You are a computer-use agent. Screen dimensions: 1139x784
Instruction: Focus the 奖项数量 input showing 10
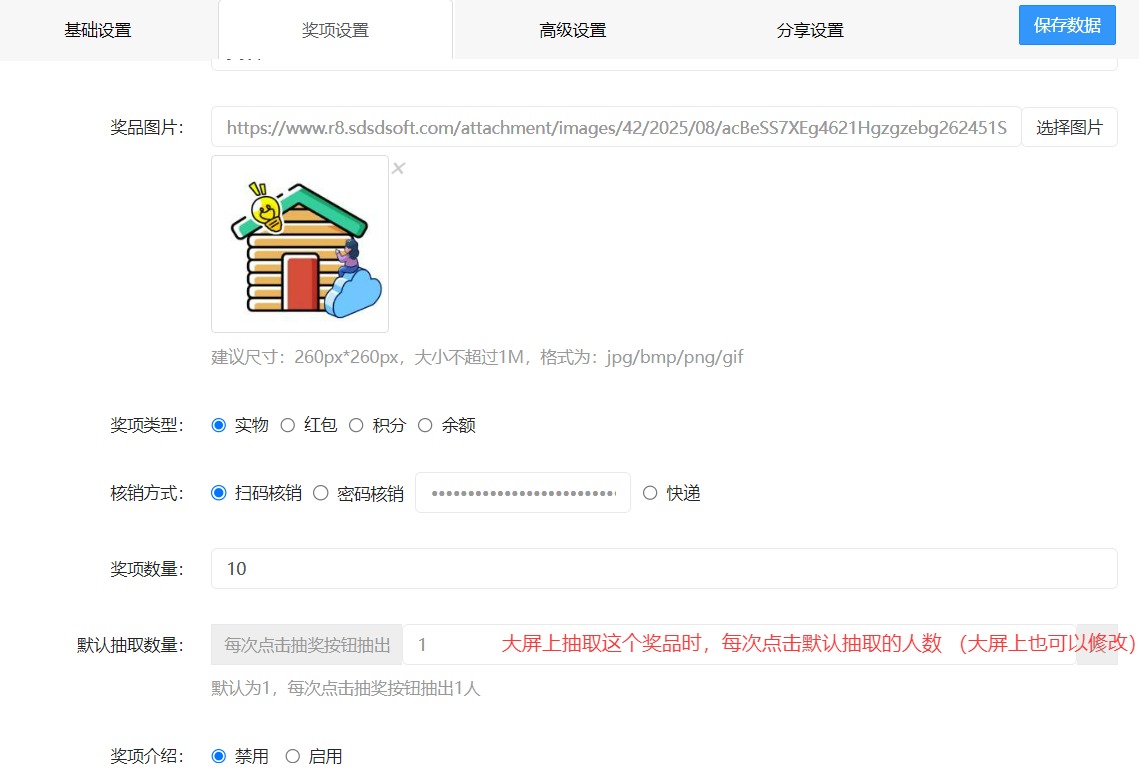[663, 568]
